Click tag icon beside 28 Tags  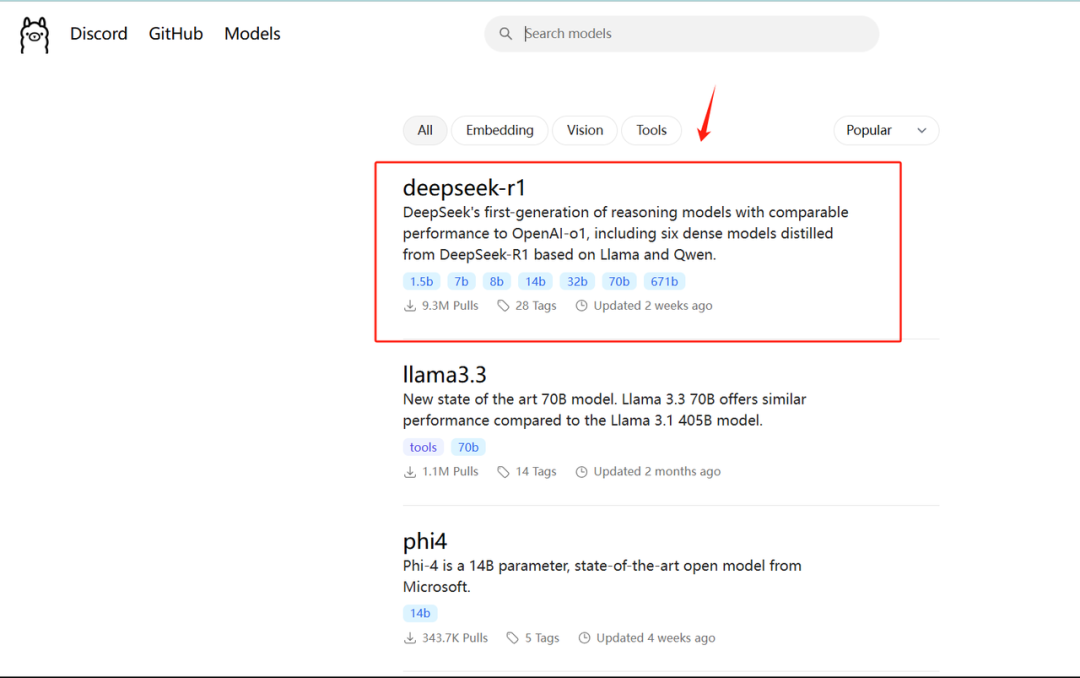503,305
